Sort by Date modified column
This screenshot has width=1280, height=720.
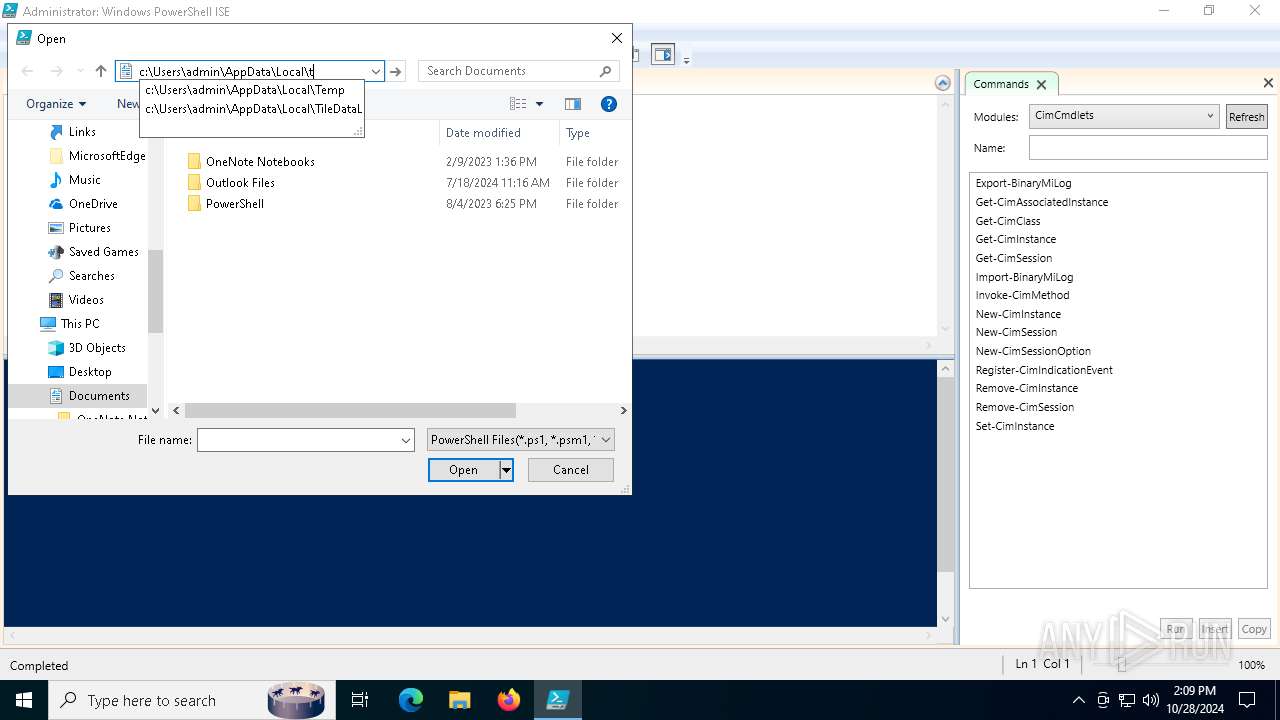483,133
